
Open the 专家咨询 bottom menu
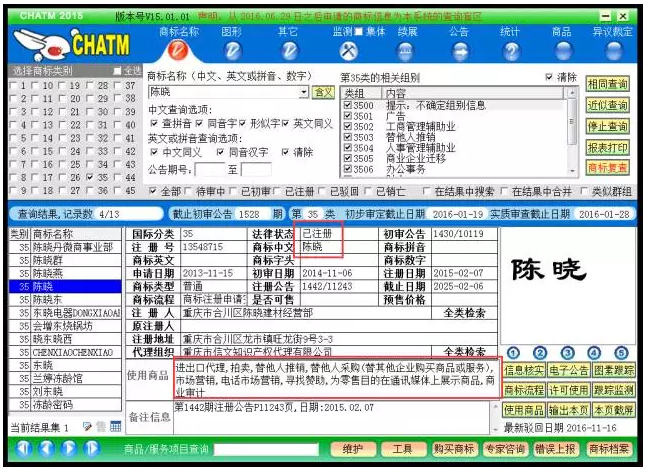505,449
